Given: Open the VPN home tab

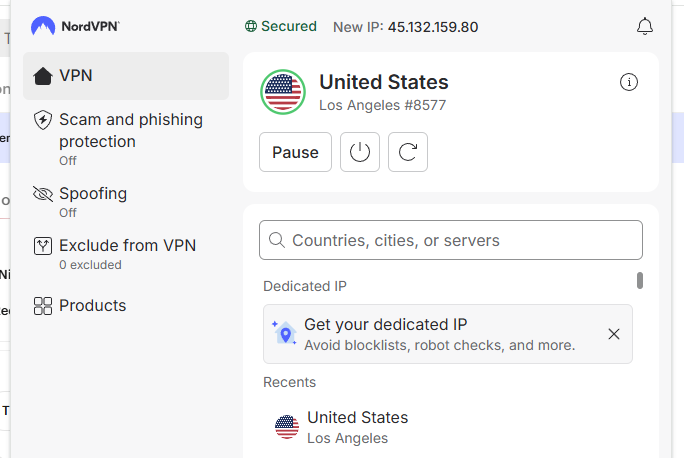Looking at the screenshot, I should tap(126, 76).
